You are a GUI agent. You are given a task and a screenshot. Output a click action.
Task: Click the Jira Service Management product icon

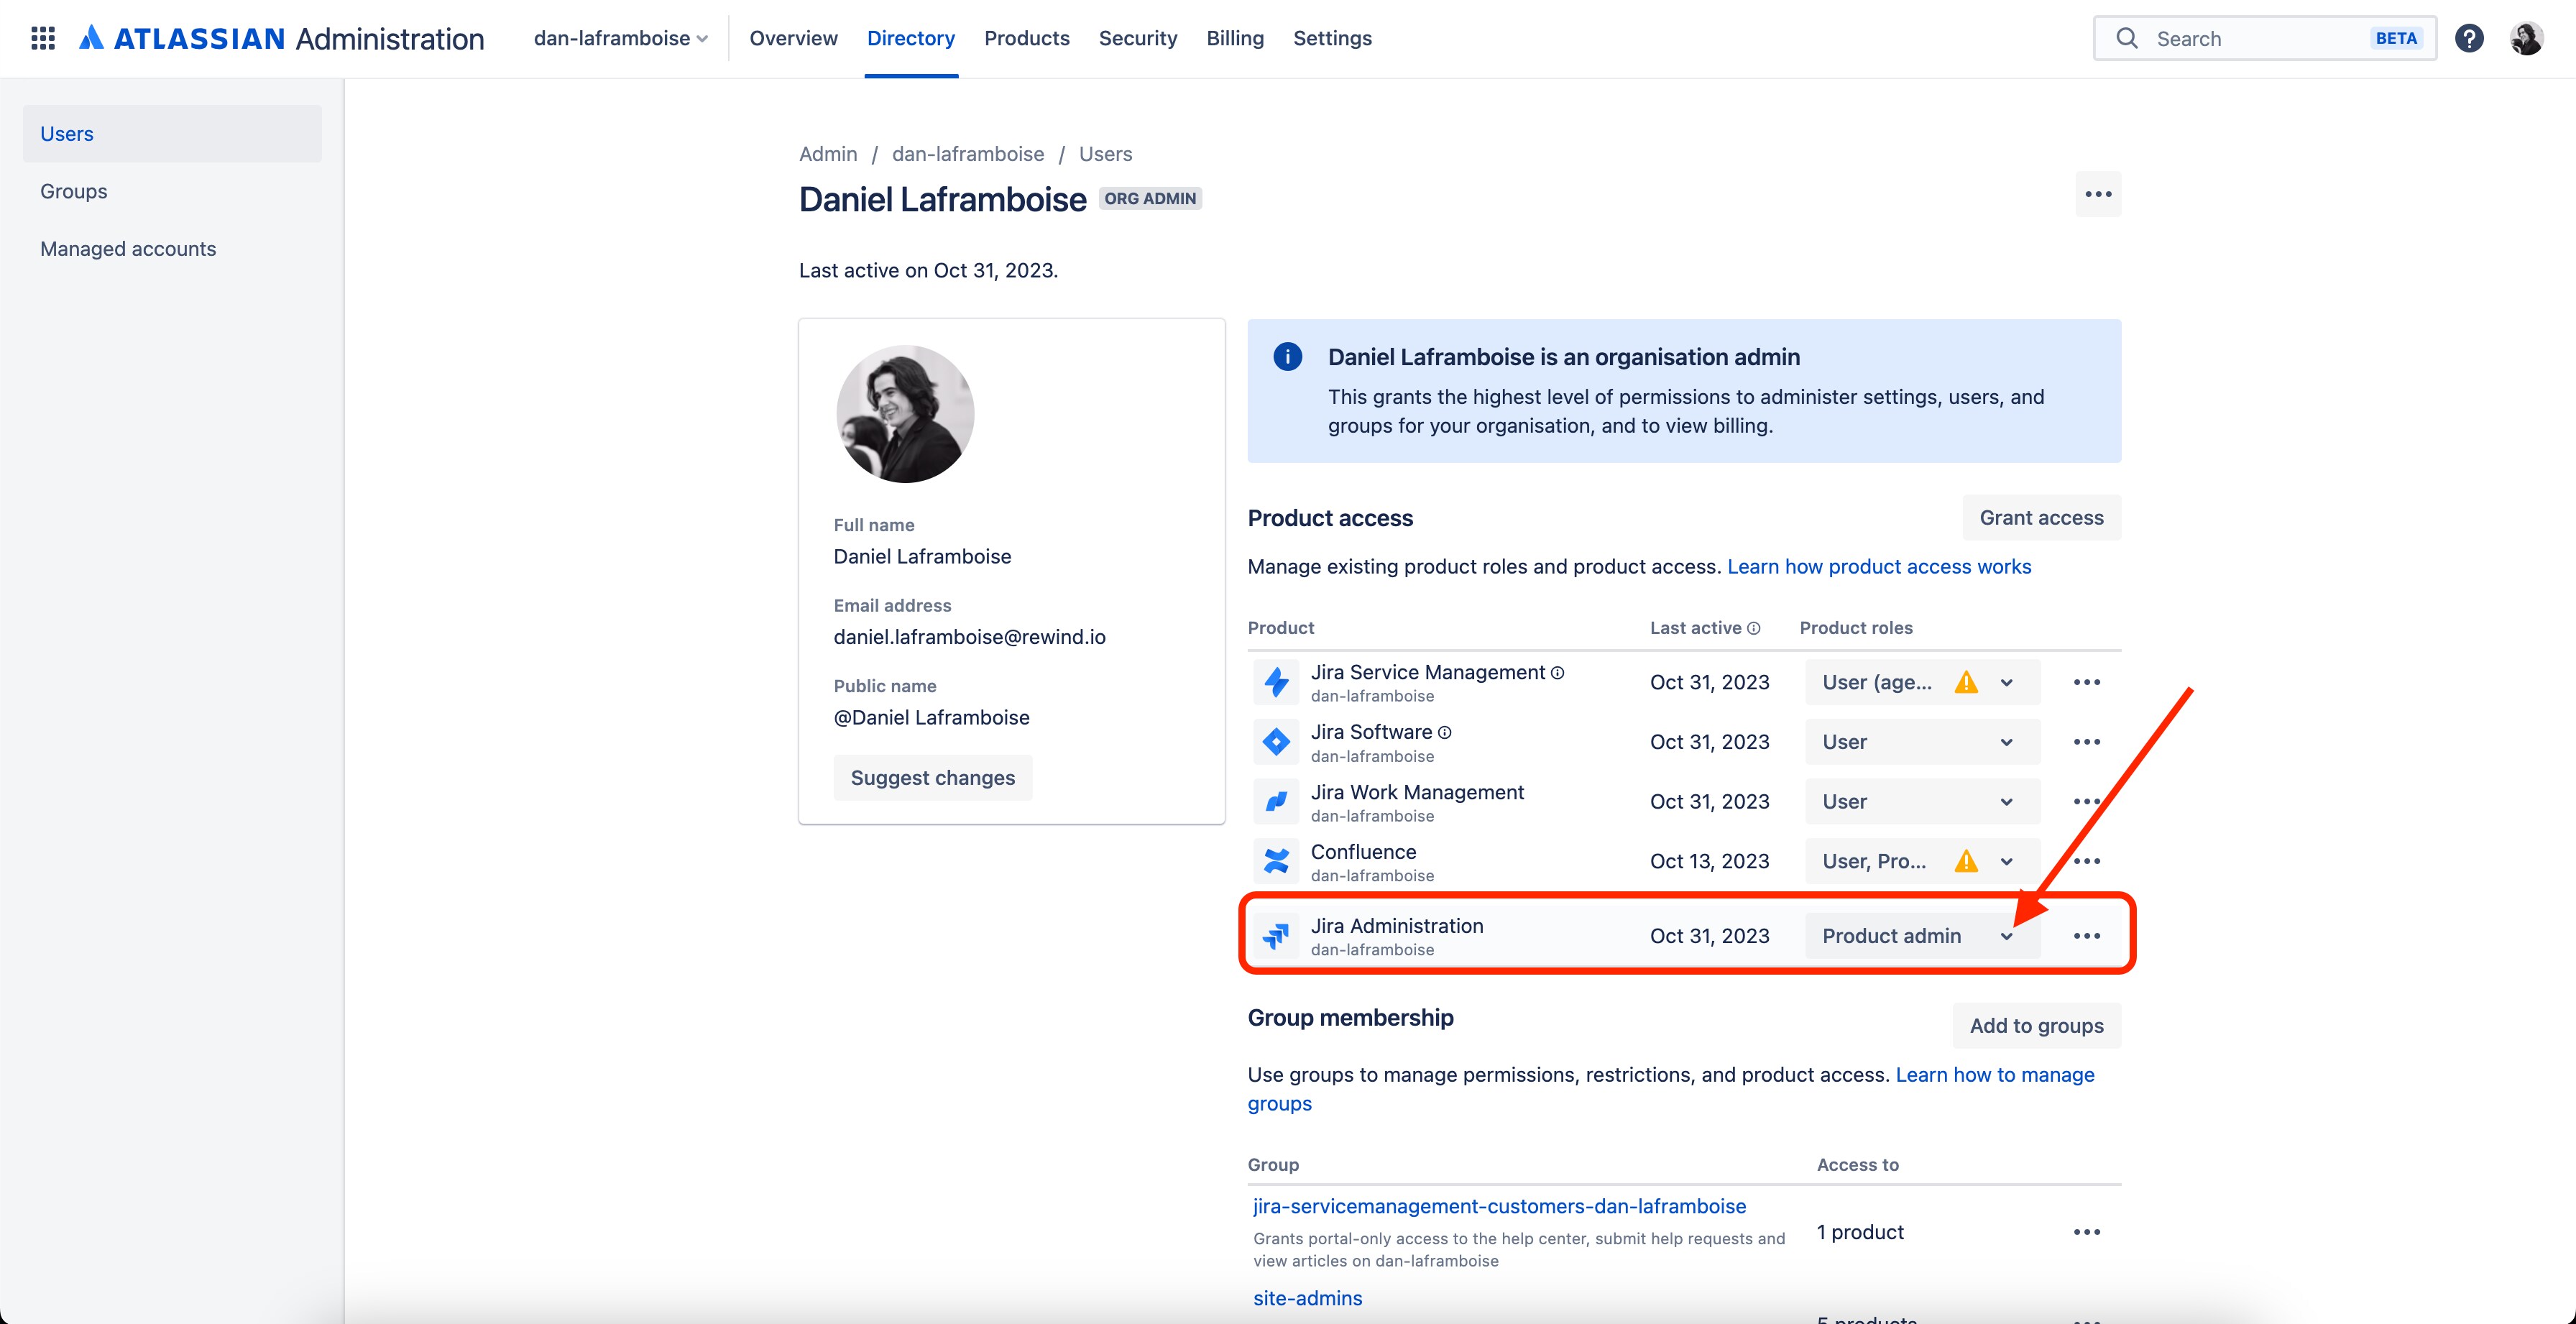pos(1276,682)
